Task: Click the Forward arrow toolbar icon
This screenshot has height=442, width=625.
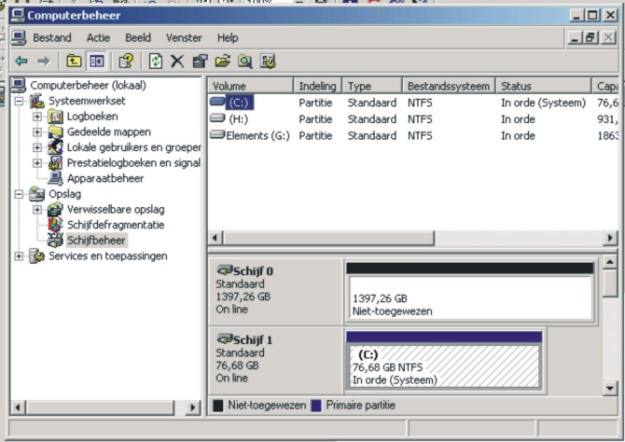Action: (x=43, y=61)
